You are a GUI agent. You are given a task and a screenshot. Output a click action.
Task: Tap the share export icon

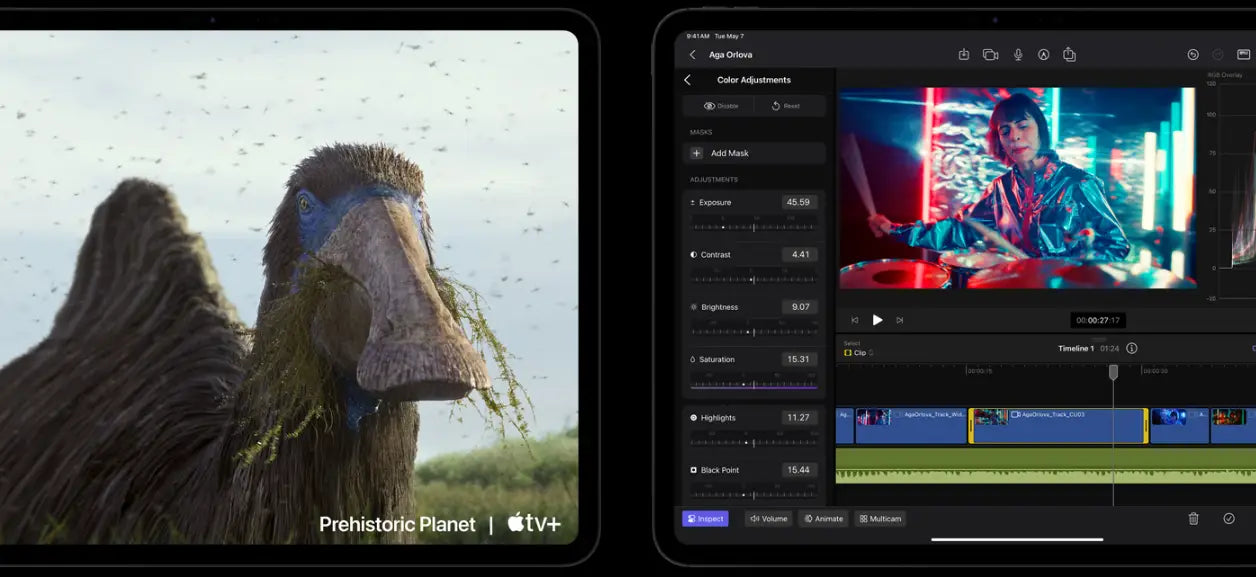[x=1069, y=55]
